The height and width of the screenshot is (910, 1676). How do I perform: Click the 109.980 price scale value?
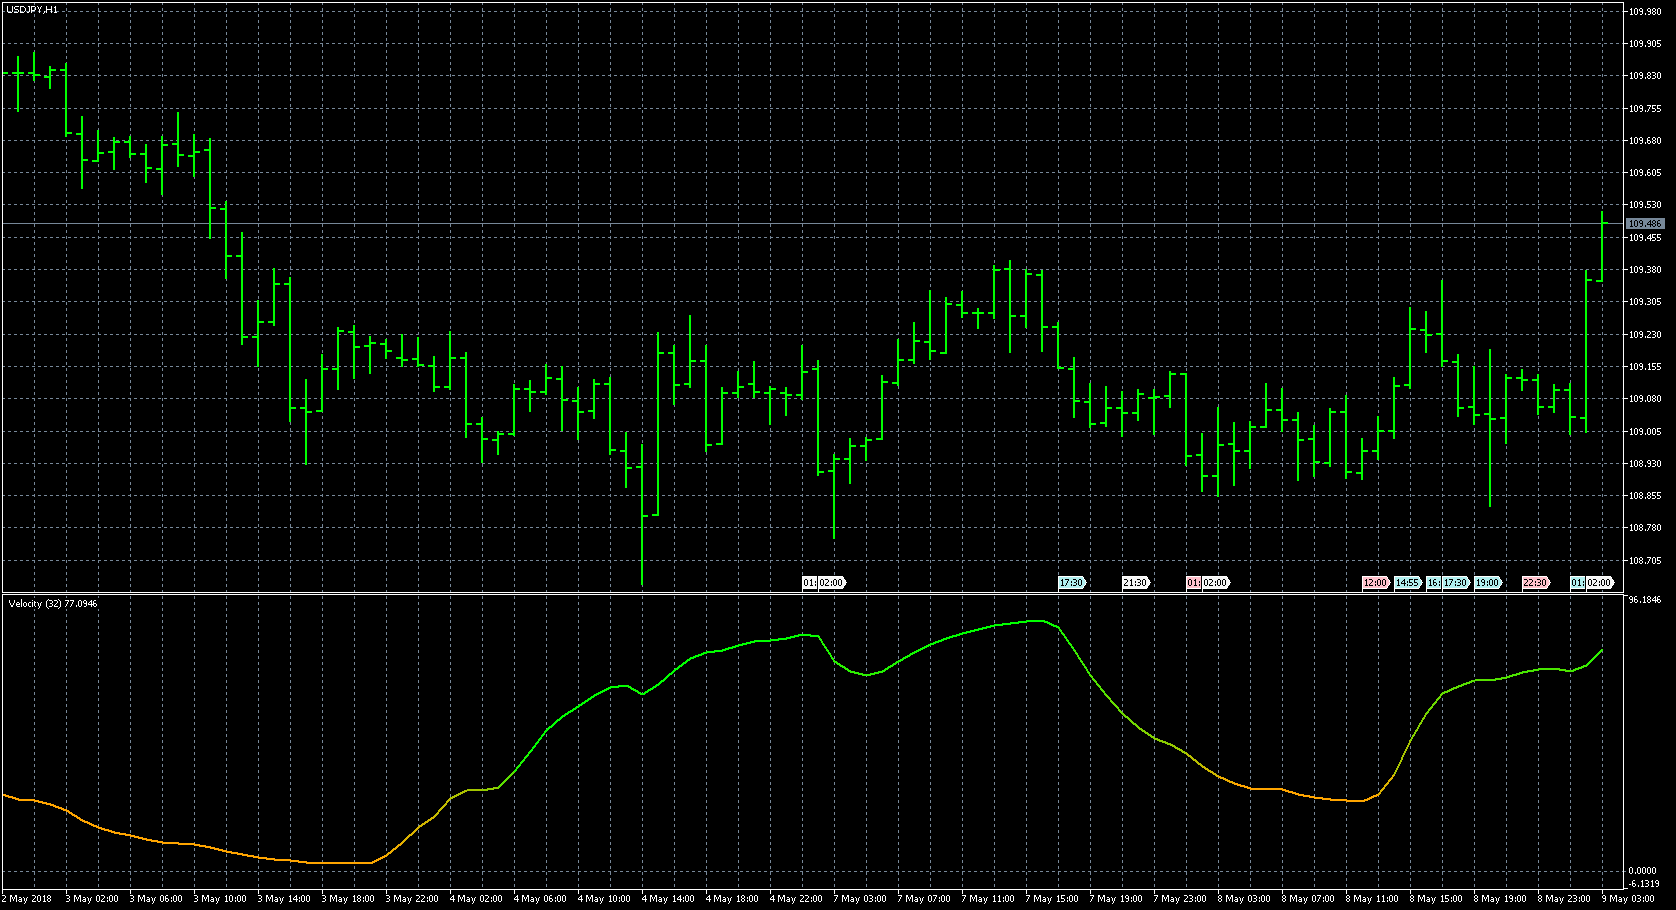pos(1644,12)
